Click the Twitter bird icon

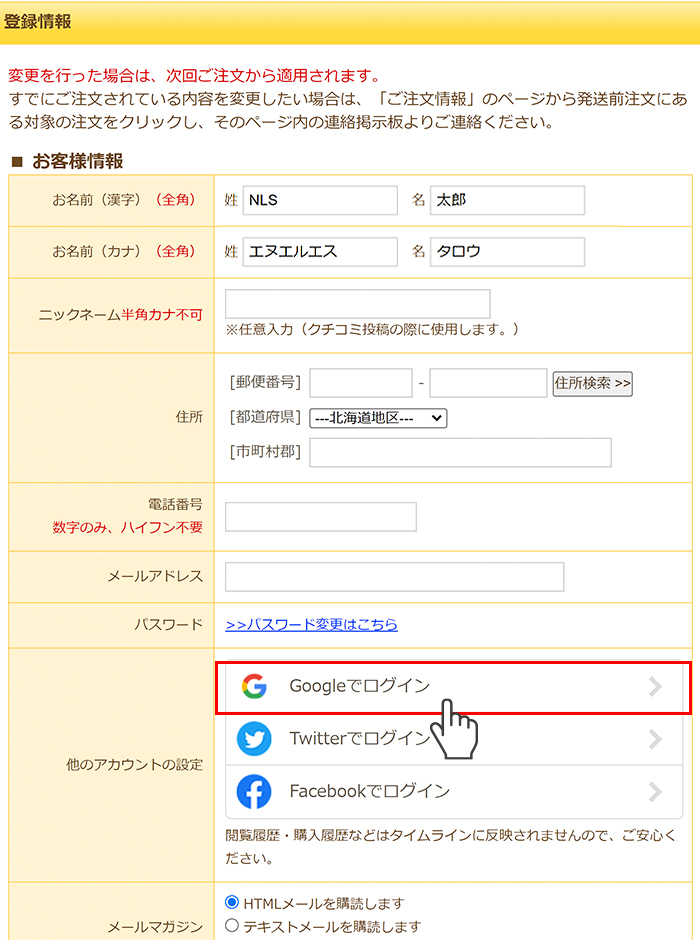[254, 739]
